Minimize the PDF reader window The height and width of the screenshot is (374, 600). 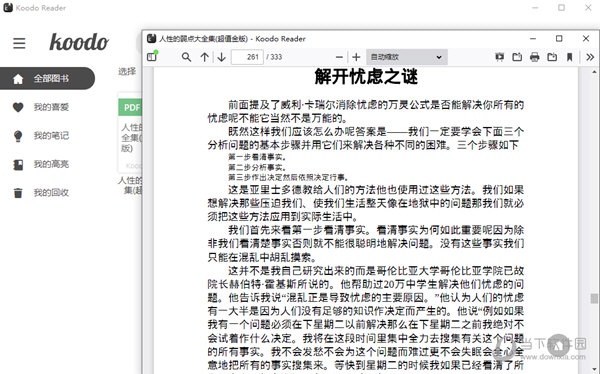pos(533,39)
